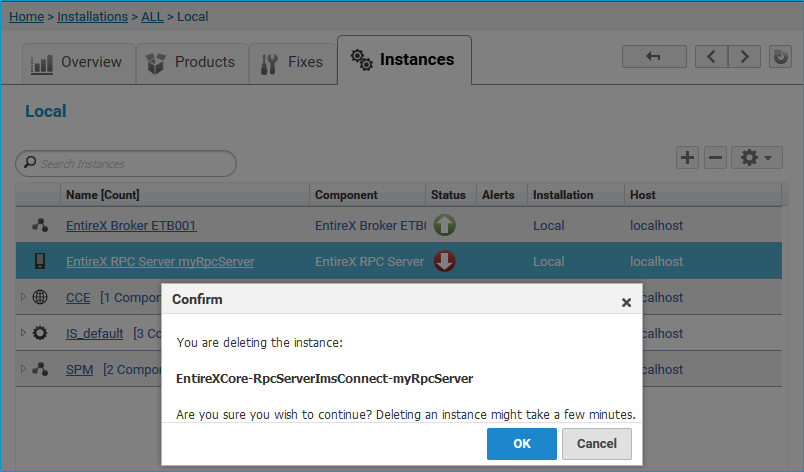Open the ALL breadcrumb link

click(x=152, y=16)
